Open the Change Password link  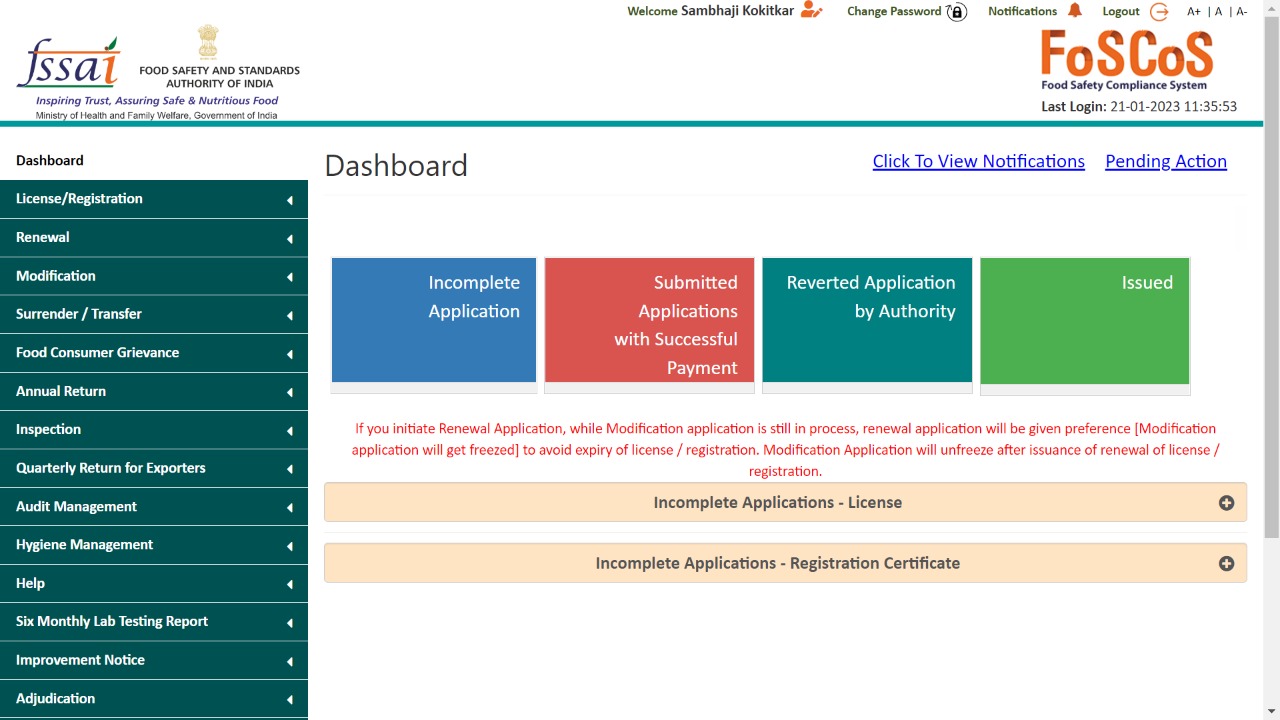[x=894, y=11]
